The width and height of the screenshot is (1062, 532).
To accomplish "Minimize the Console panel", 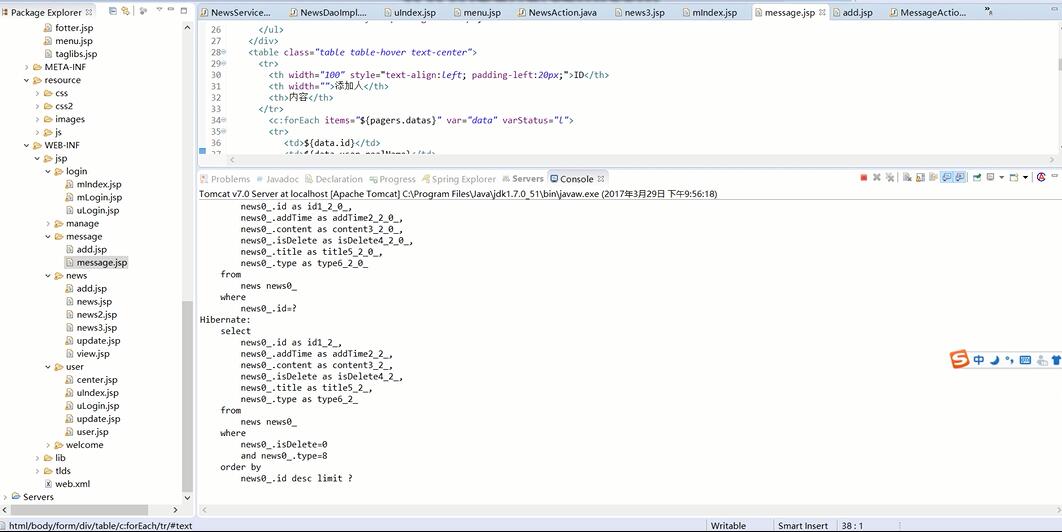I will pyautogui.click(x=1055, y=175).
